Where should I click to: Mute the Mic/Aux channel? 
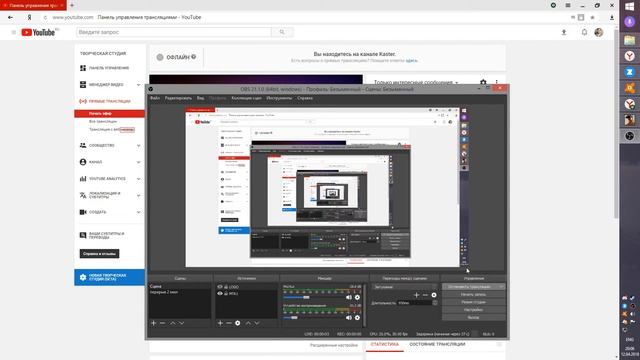[349, 298]
